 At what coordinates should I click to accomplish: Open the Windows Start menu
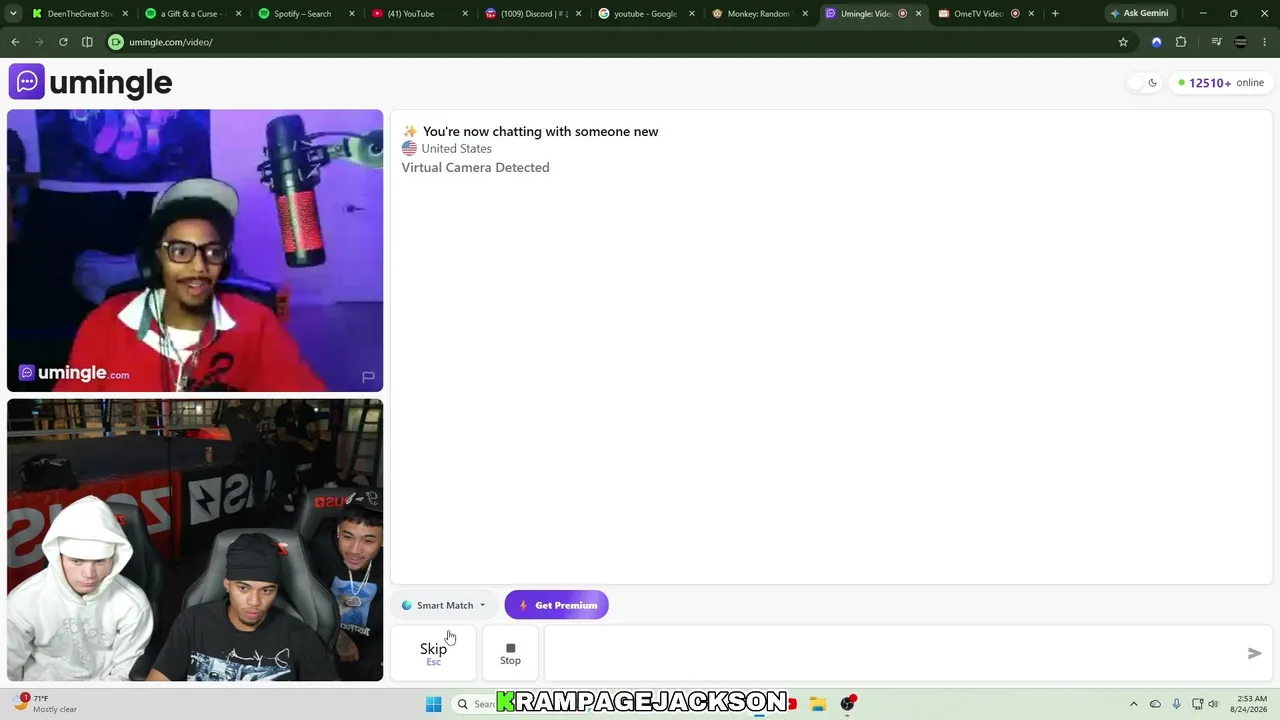433,704
